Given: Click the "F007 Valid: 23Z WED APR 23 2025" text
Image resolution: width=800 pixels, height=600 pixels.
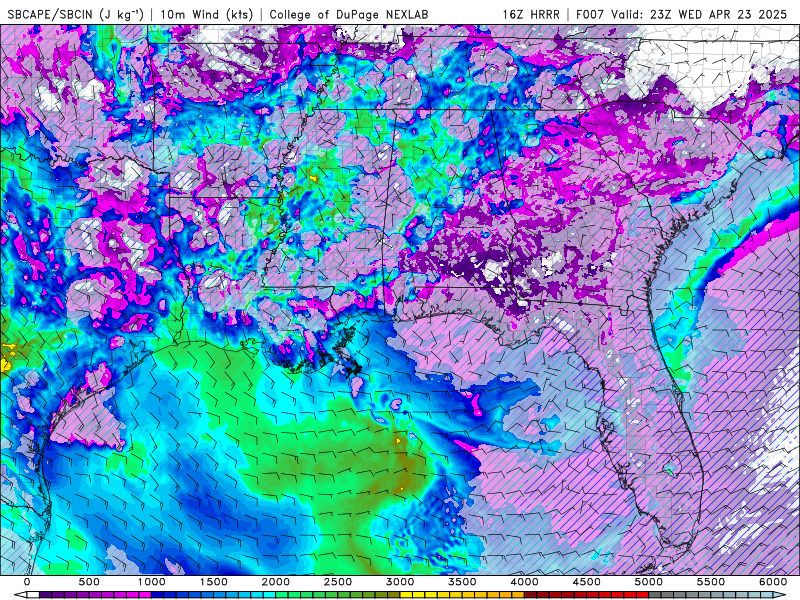Looking at the screenshot, I should [x=682, y=15].
